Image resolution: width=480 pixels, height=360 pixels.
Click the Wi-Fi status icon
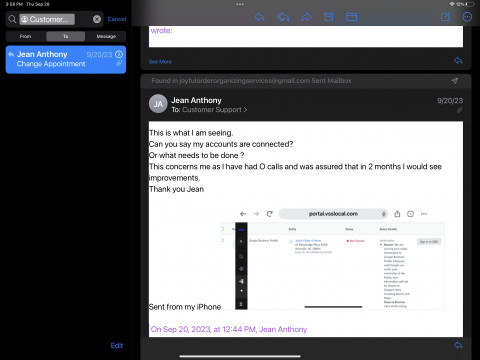tap(452, 4)
